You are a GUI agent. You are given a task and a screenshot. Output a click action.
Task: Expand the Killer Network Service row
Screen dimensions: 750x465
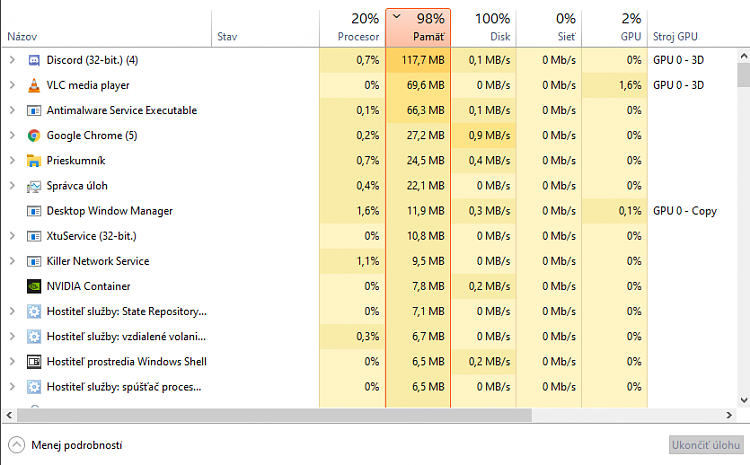coord(12,261)
